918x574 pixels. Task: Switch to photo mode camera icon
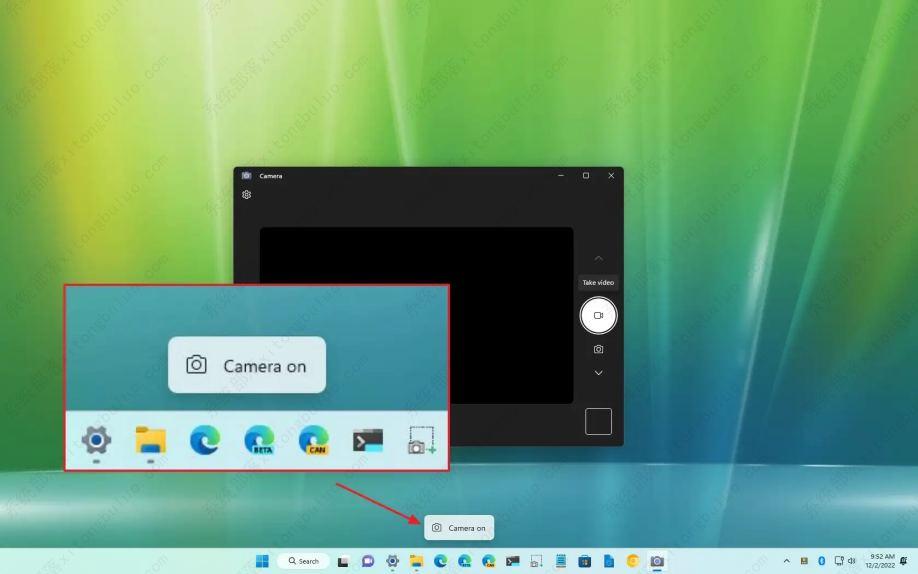pyautogui.click(x=598, y=349)
